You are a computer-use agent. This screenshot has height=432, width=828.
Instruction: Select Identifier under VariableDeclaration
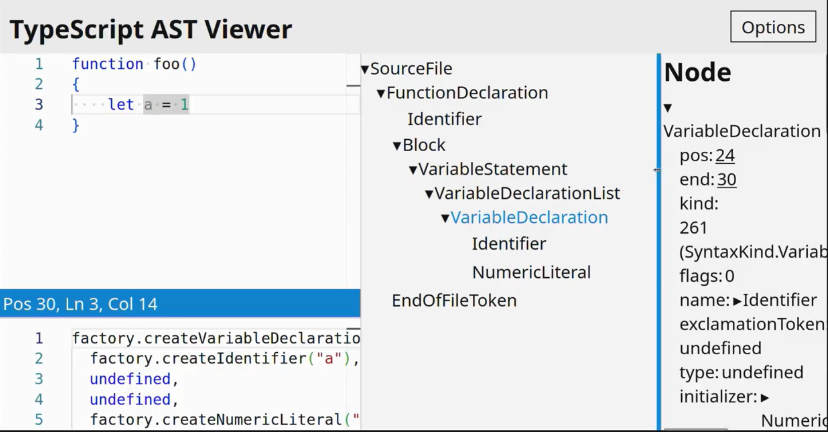tap(509, 244)
